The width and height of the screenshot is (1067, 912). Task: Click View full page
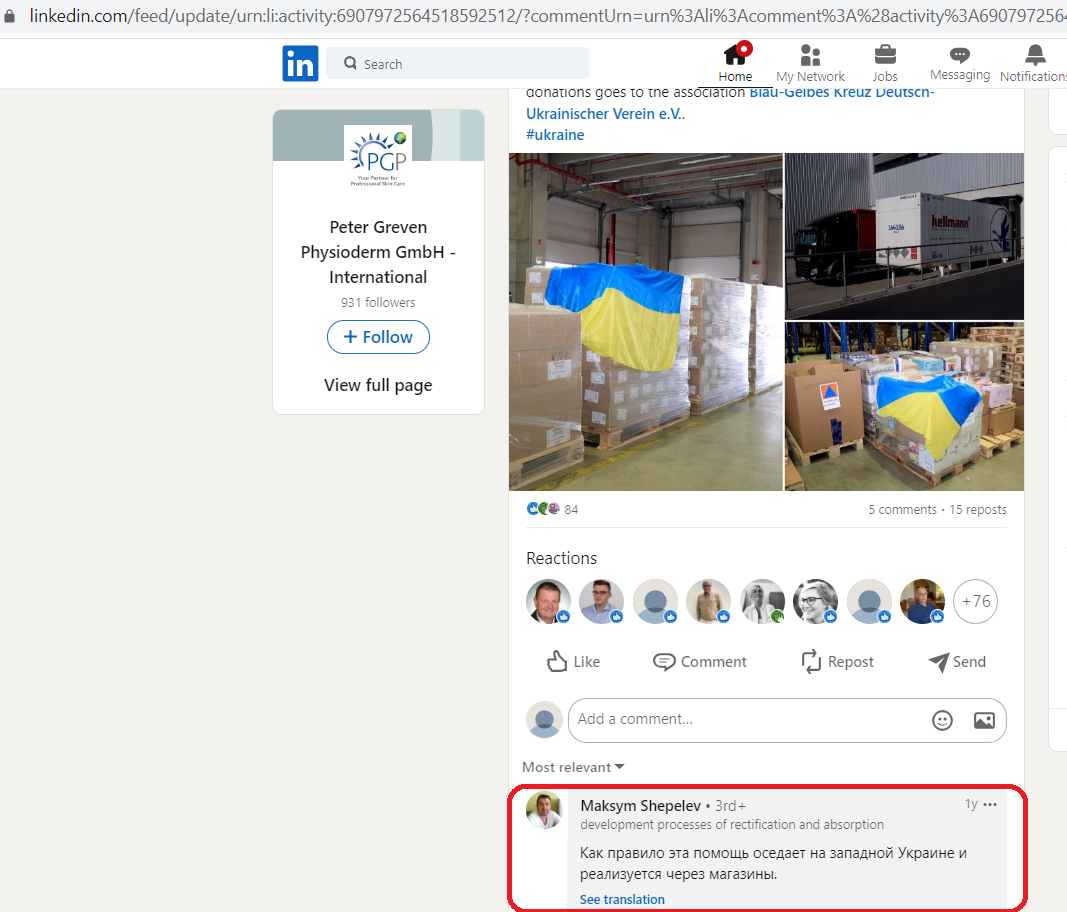point(378,385)
